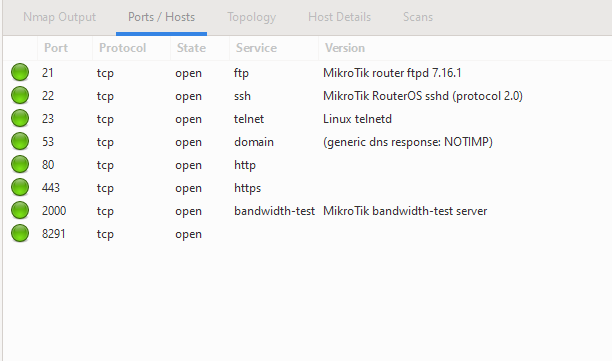Select port number 22 cell
This screenshot has width=612, height=361.
(x=48, y=96)
